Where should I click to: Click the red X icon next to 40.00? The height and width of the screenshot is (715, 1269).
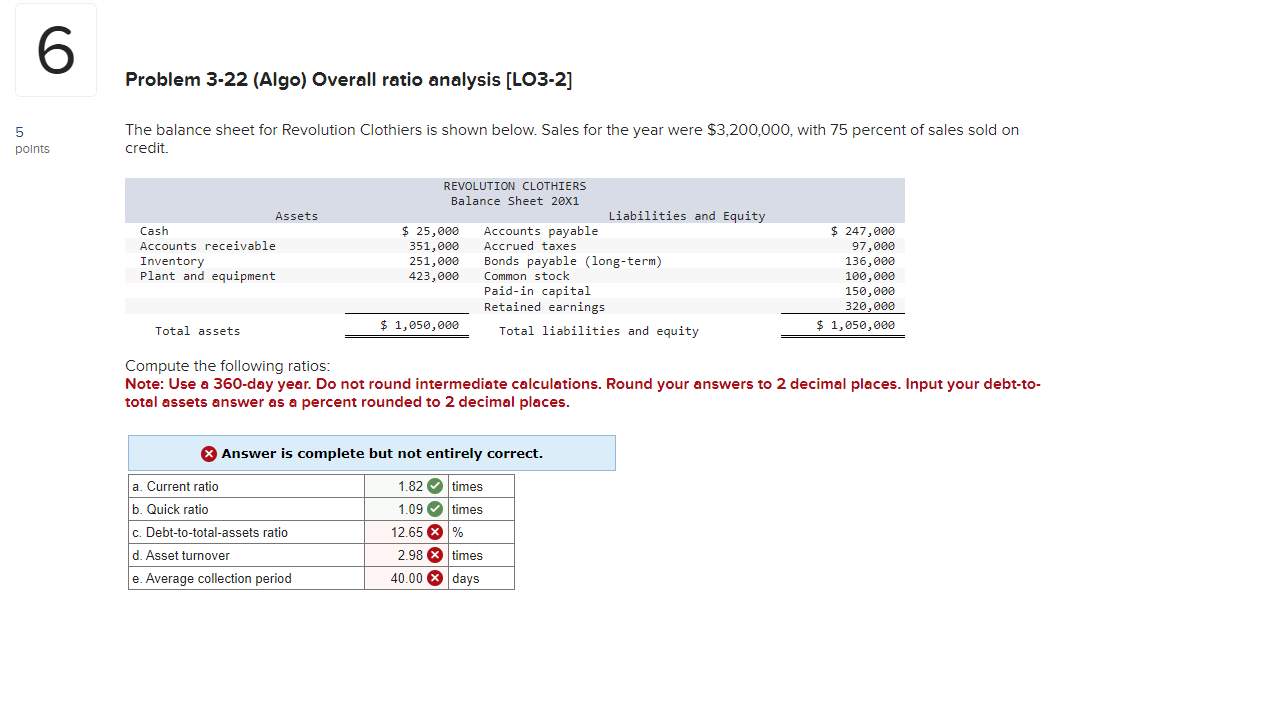click(x=435, y=578)
